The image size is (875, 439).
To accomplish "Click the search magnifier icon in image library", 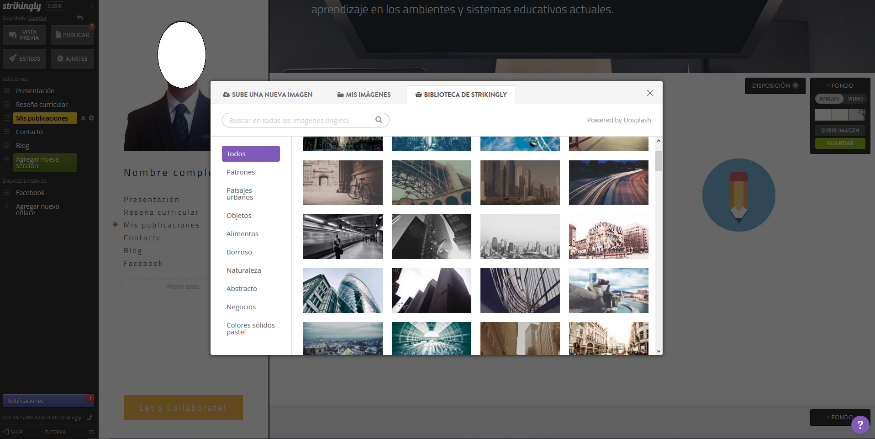I will click(380, 120).
